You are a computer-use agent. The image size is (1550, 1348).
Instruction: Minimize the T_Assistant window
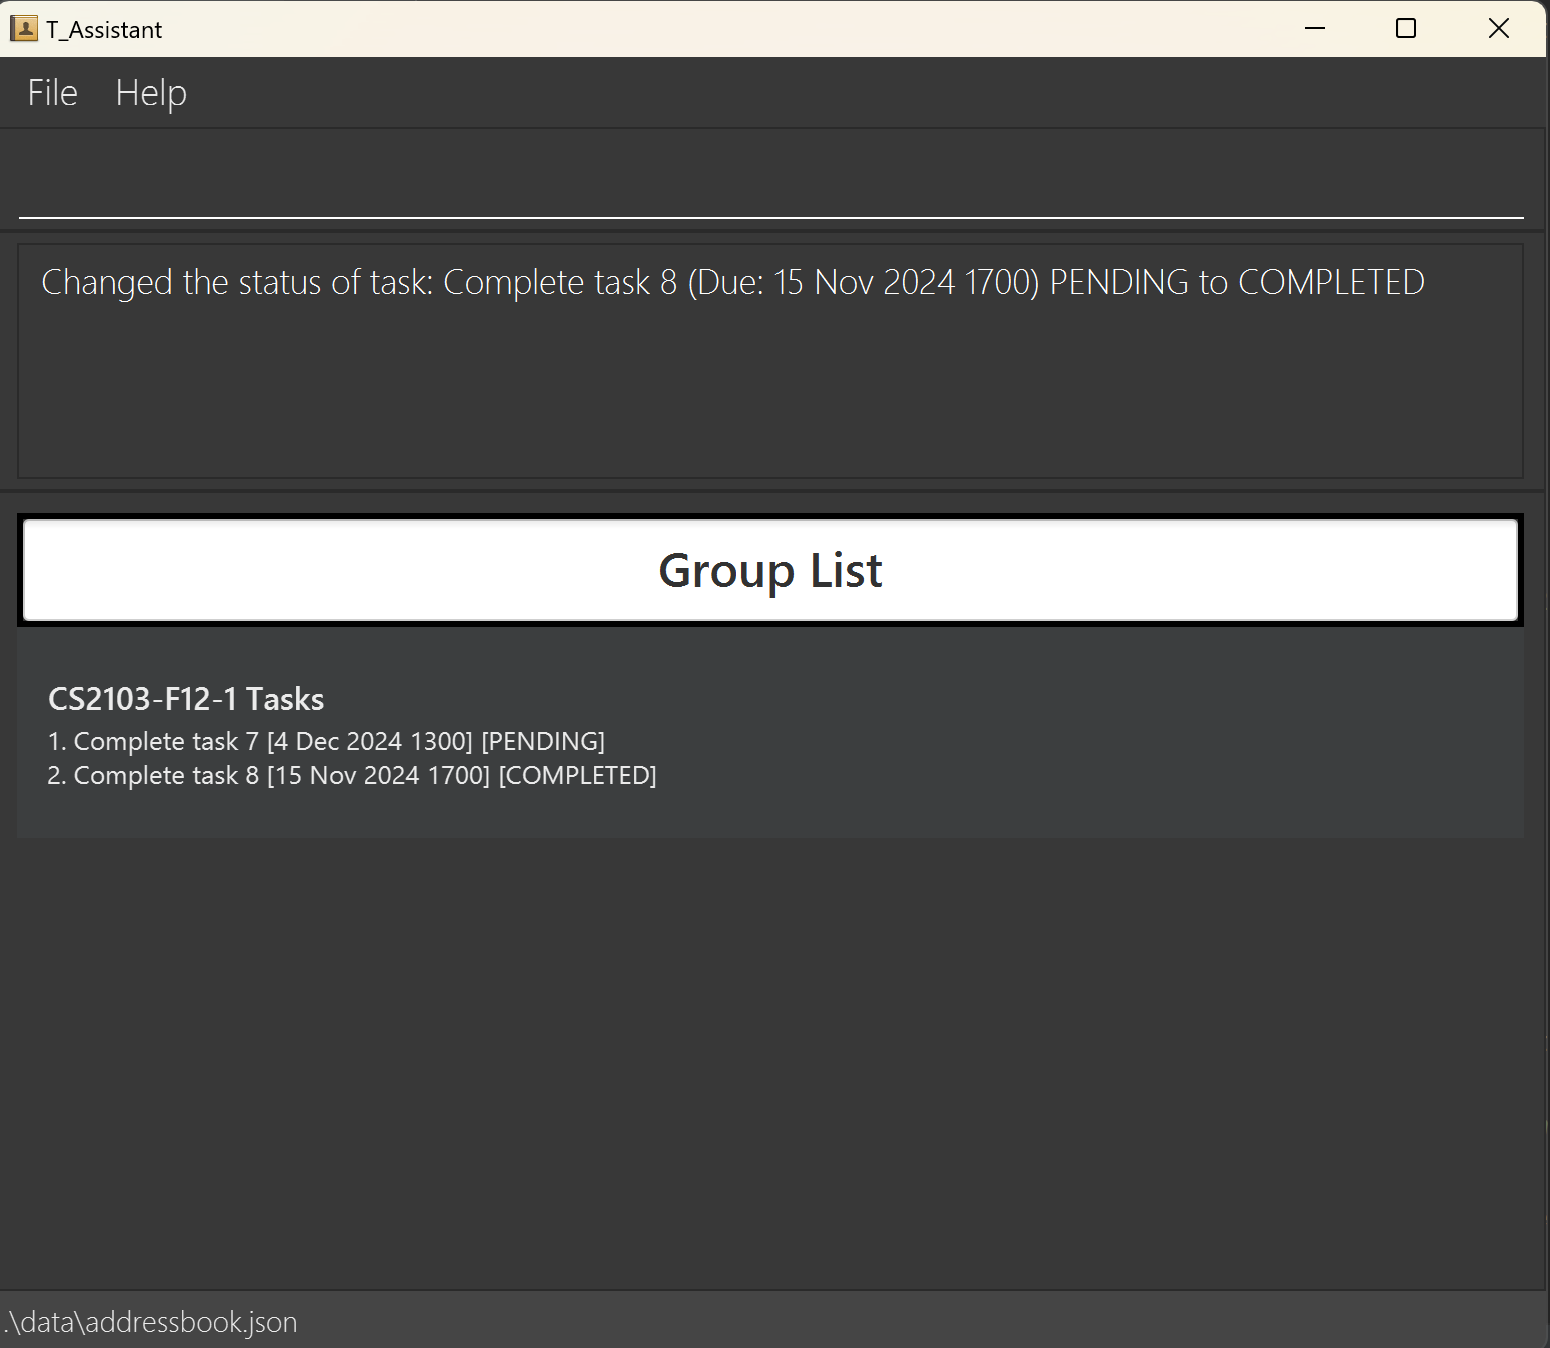coord(1315,29)
